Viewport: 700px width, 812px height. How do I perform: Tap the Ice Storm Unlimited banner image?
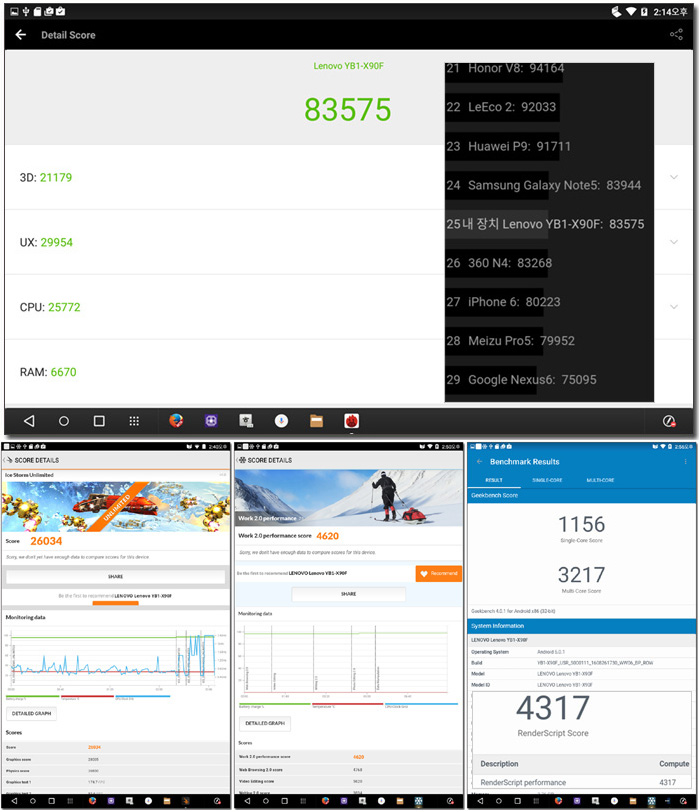[116, 506]
